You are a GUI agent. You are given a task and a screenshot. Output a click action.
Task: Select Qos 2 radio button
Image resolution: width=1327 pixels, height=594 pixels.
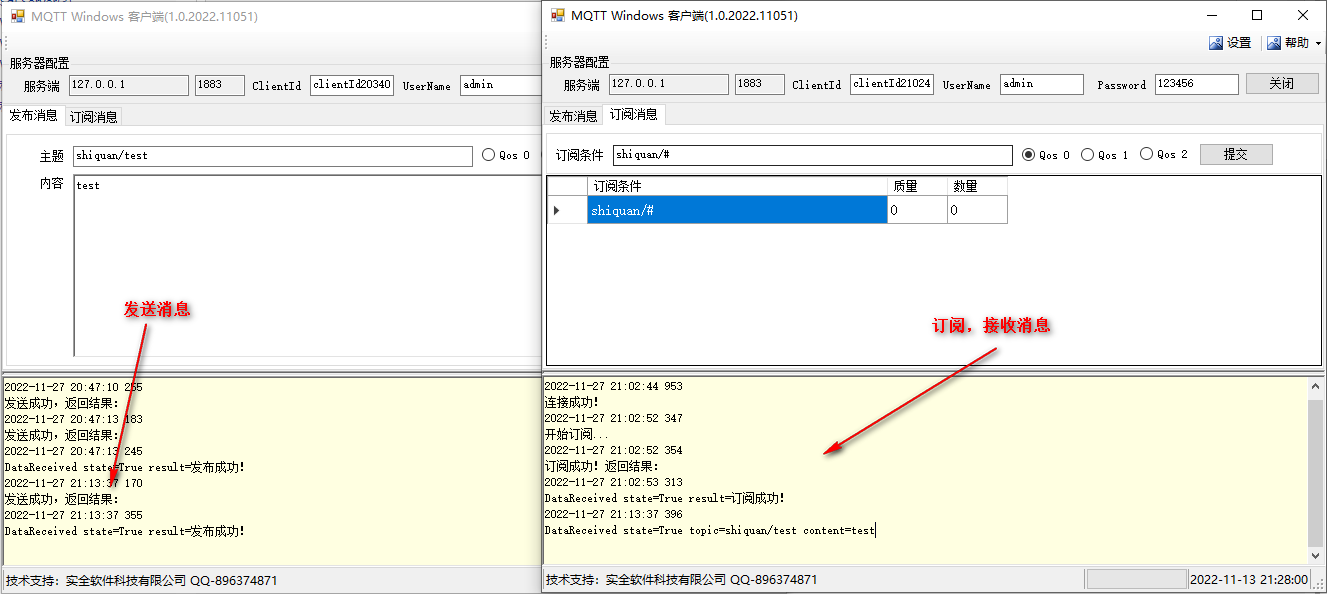1147,154
